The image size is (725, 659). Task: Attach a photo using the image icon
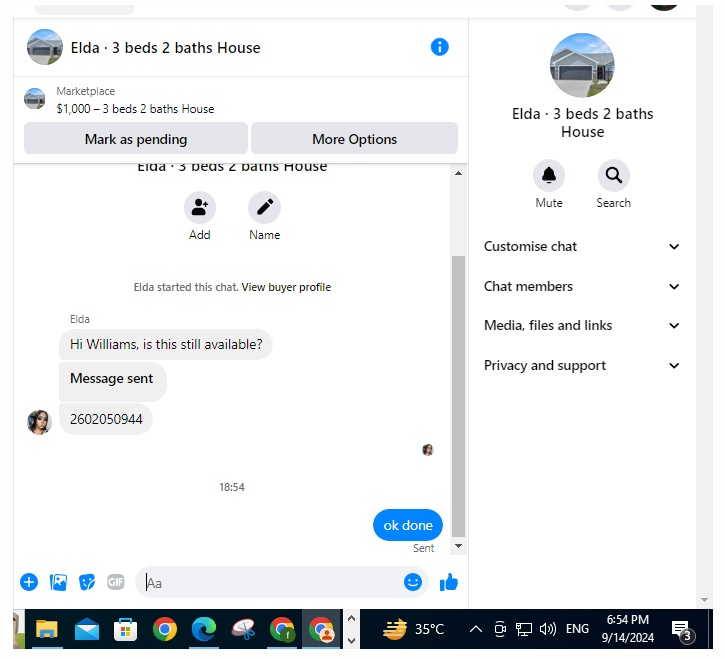58,582
